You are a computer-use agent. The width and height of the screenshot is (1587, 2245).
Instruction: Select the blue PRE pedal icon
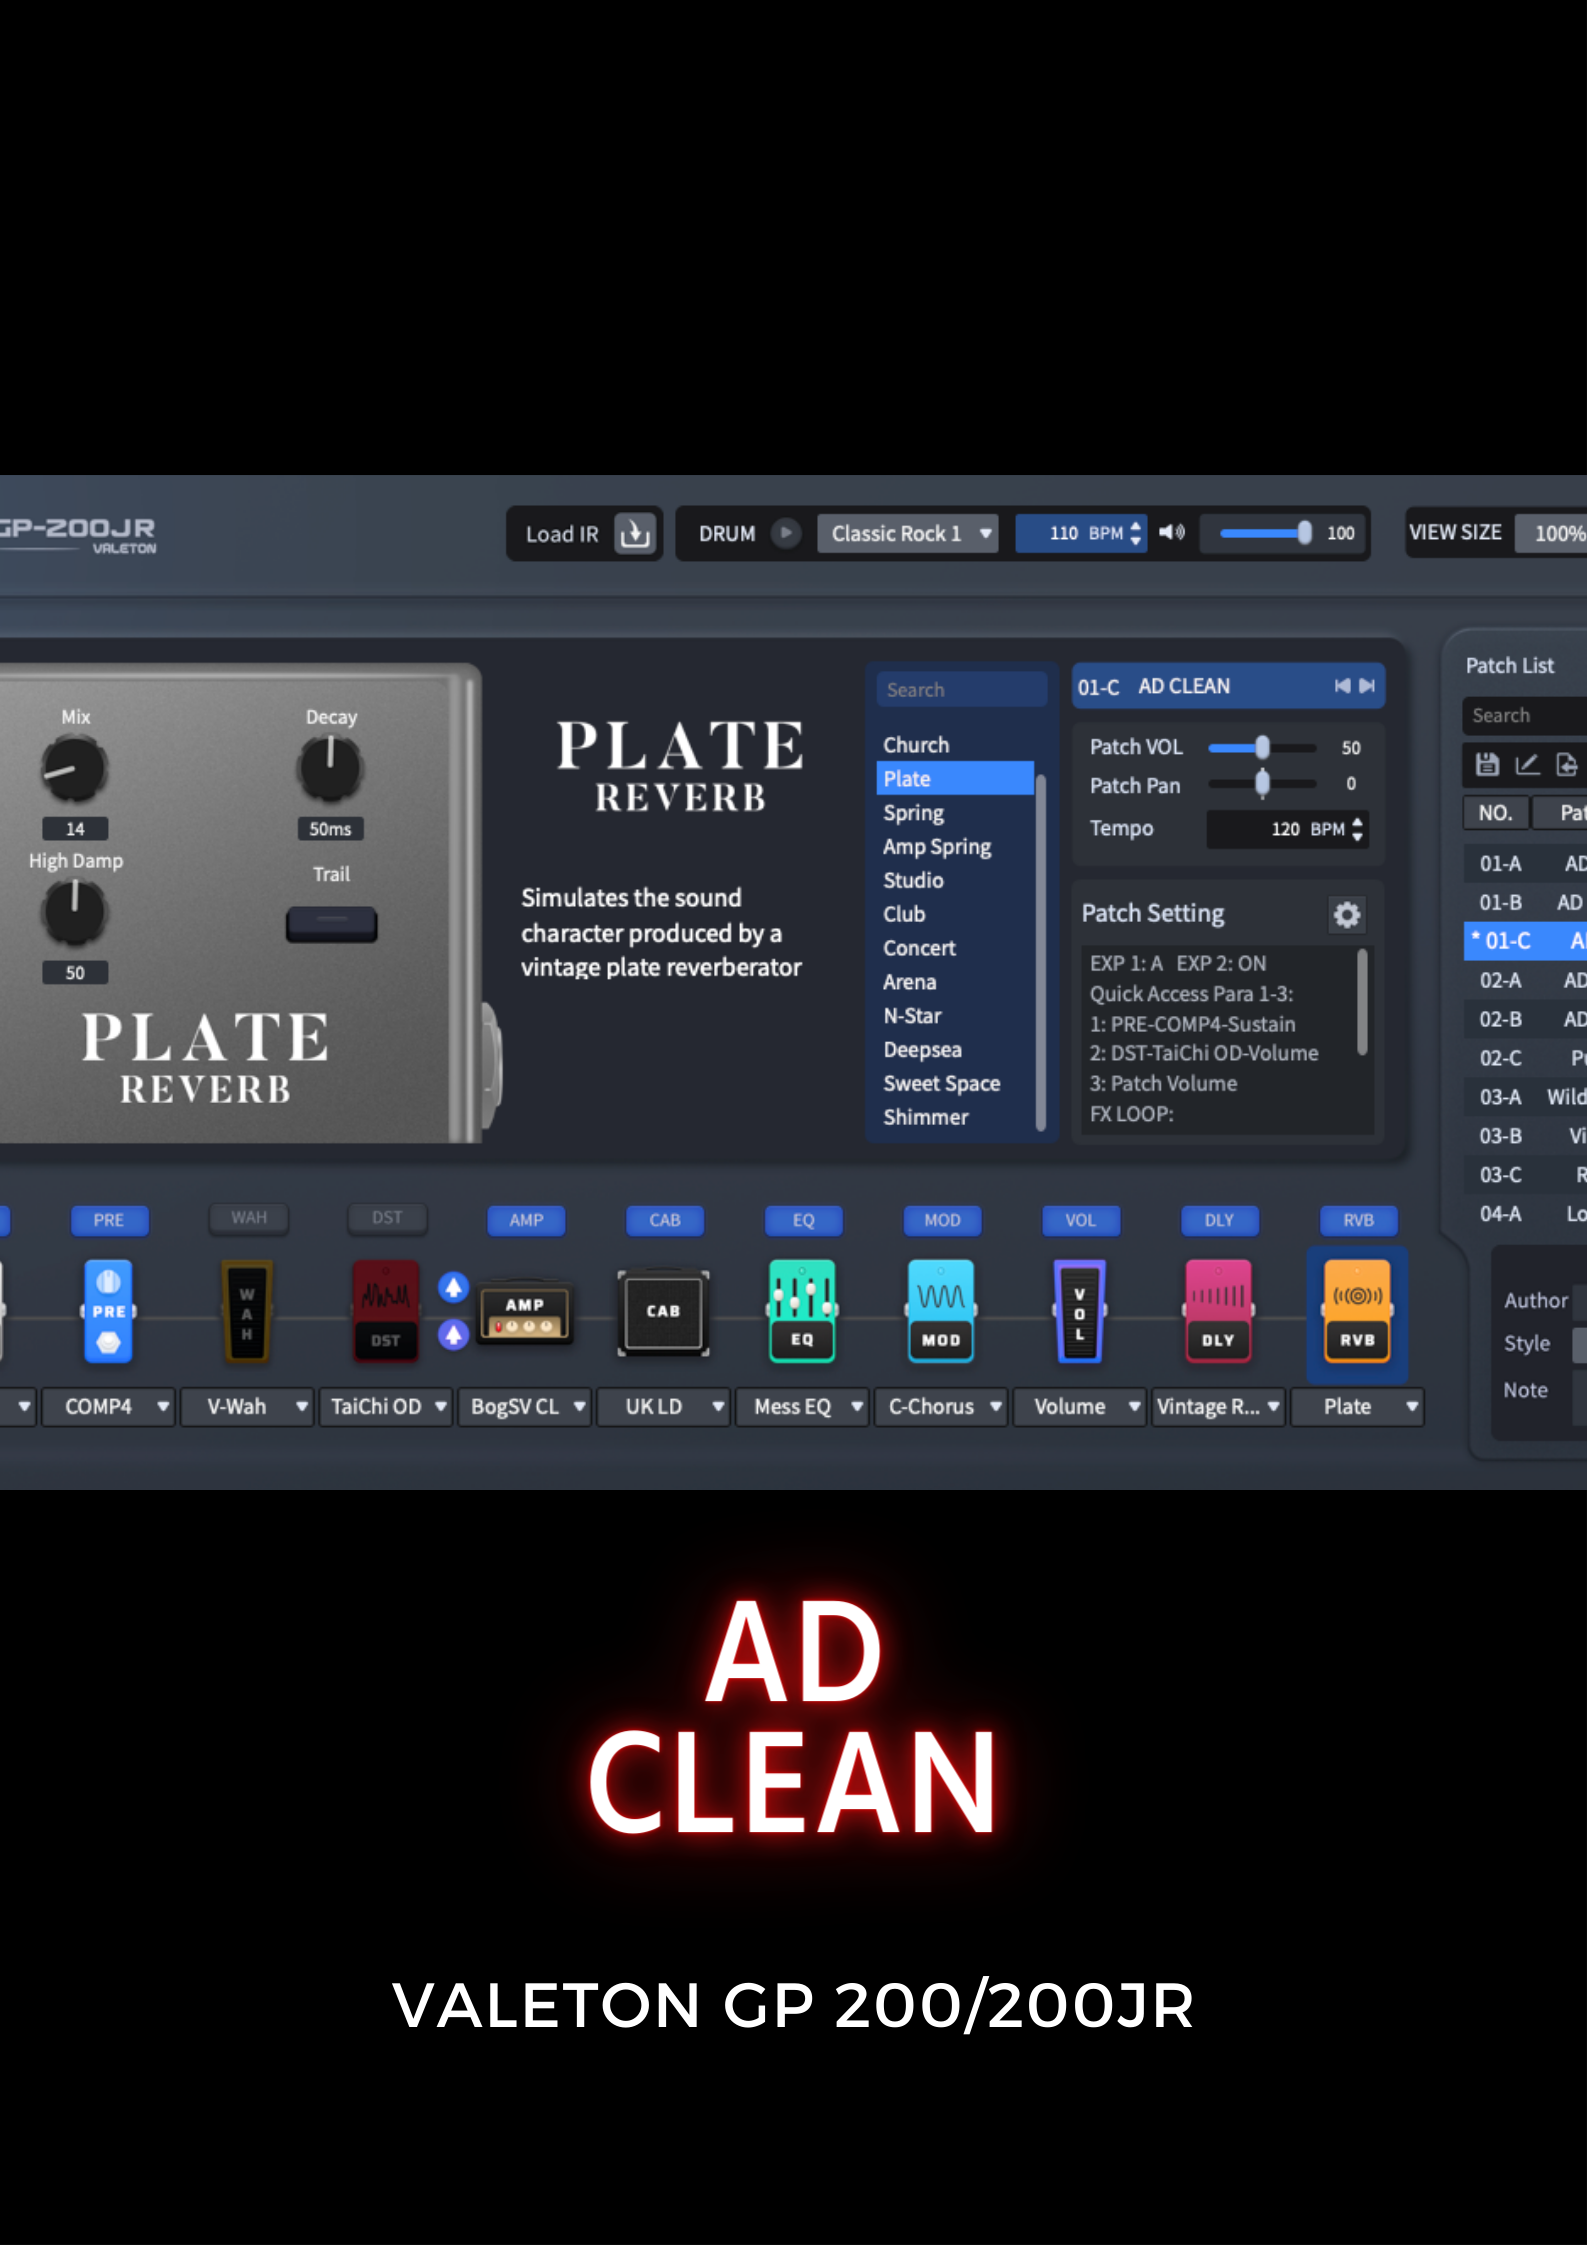(109, 1311)
